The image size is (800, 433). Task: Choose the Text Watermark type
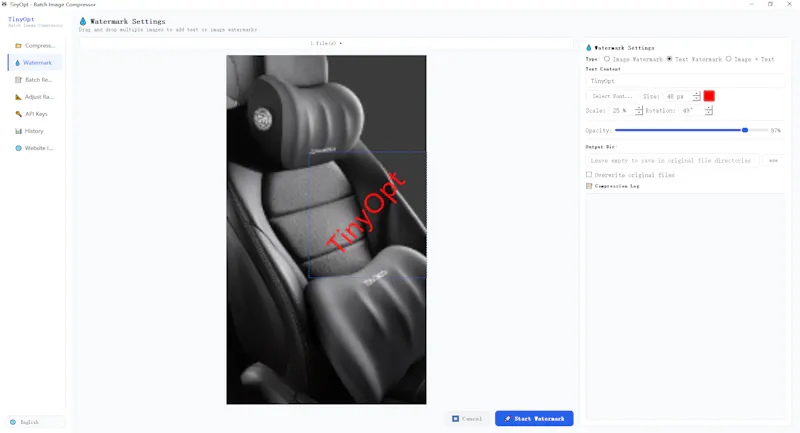pos(694,59)
